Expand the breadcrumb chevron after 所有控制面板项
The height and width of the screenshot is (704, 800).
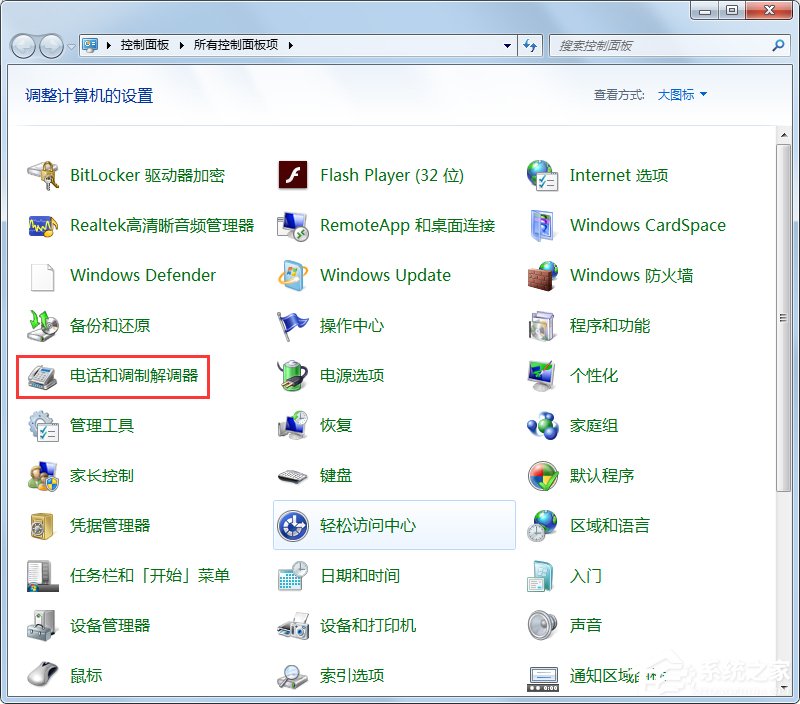coord(288,45)
